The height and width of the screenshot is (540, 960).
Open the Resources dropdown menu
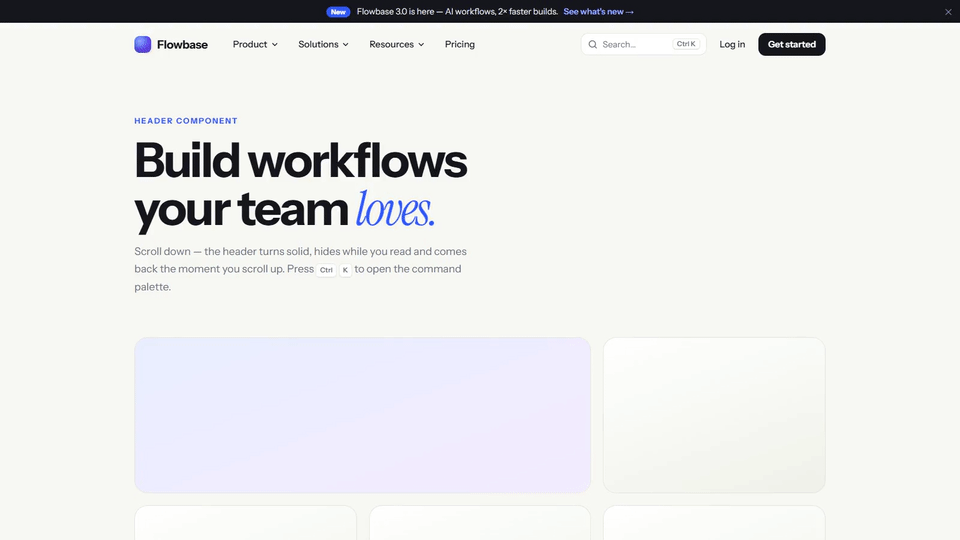click(396, 44)
